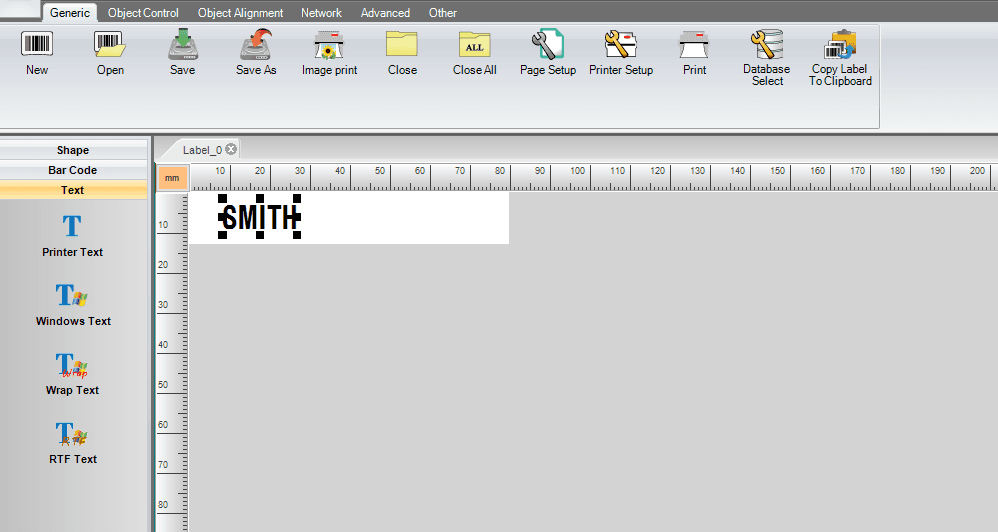Expand the Bar Code panel section
The width and height of the screenshot is (998, 532).
pyautogui.click(x=73, y=170)
